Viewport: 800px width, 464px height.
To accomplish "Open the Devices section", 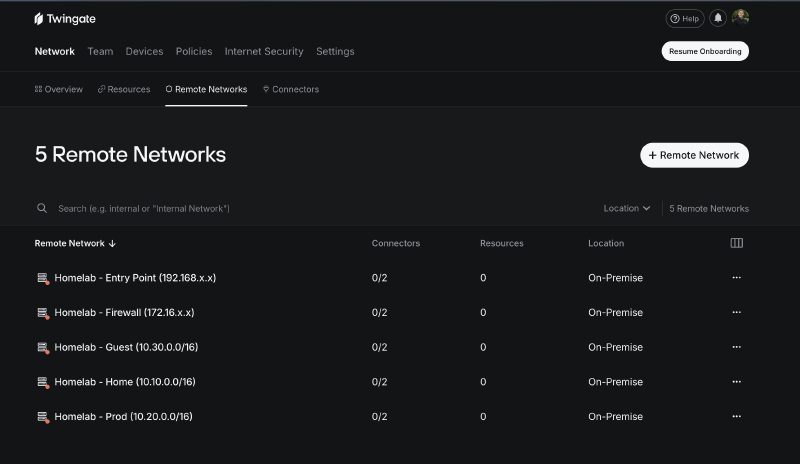I will (144, 51).
